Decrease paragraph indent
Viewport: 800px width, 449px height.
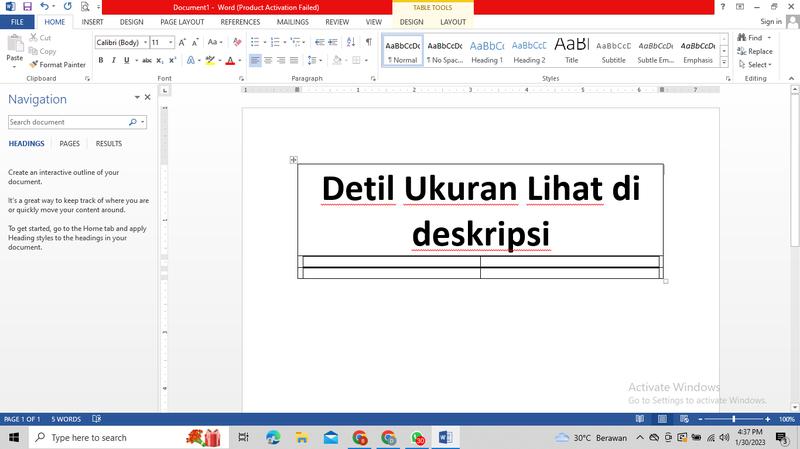[x=320, y=42]
